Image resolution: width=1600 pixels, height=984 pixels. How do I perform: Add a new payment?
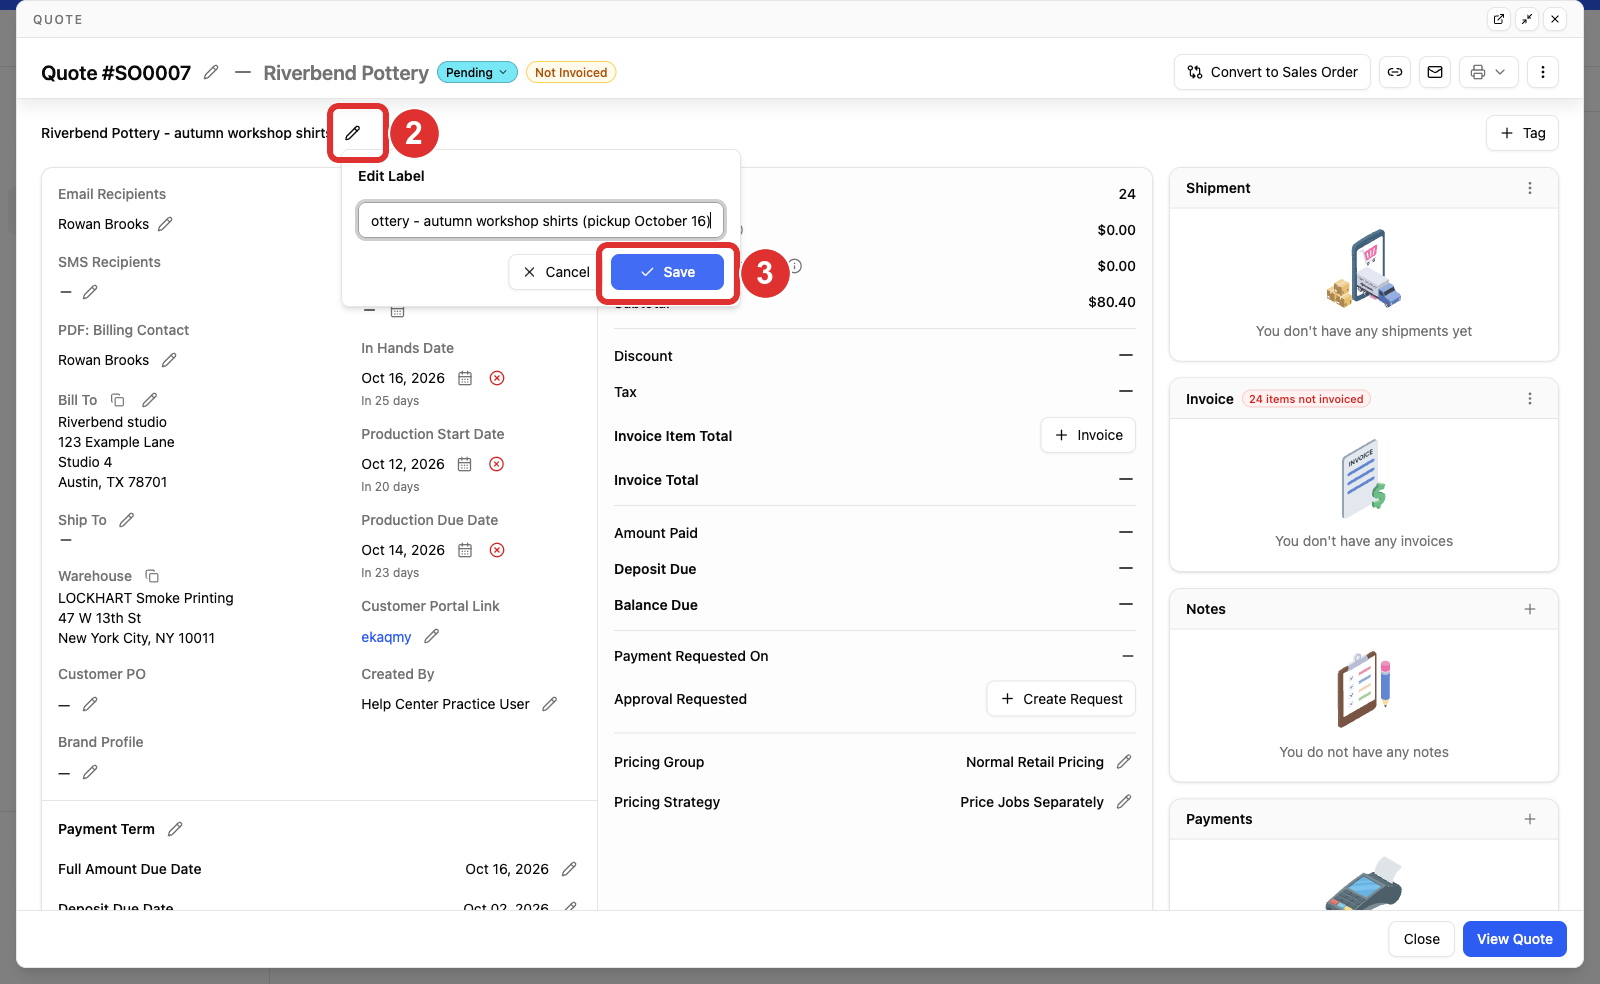pyautogui.click(x=1530, y=819)
